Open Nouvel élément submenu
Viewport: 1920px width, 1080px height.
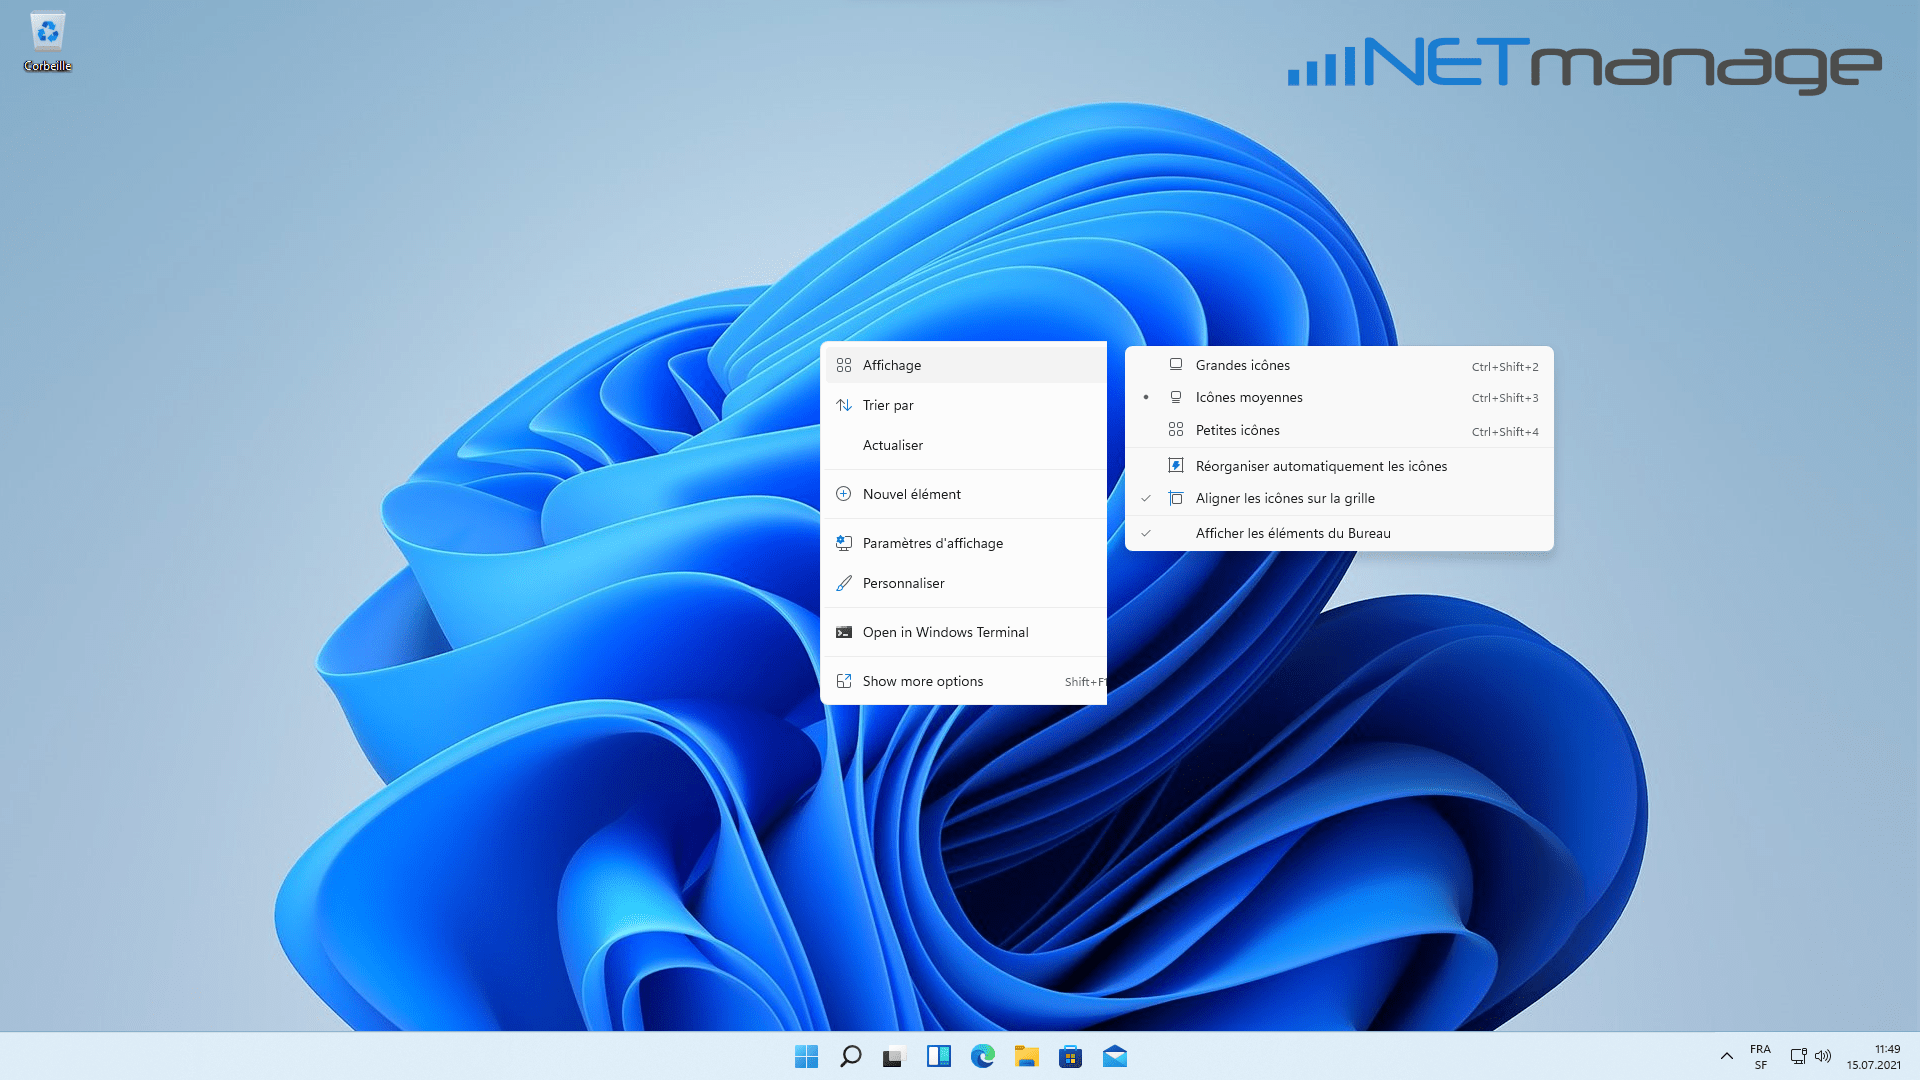click(964, 494)
